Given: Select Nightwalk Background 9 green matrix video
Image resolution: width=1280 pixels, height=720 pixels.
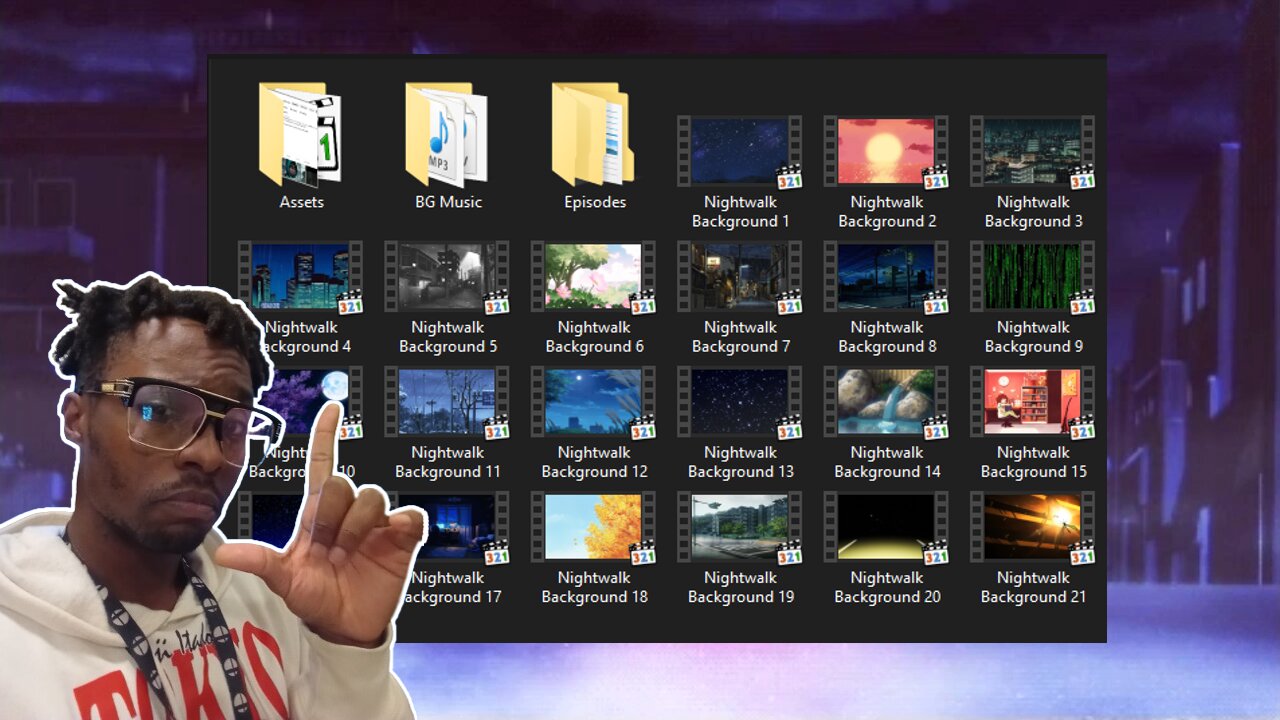Looking at the screenshot, I should [x=1033, y=276].
